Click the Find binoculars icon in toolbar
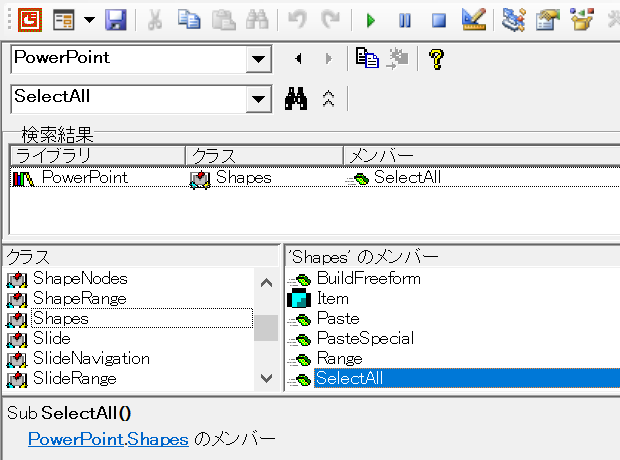Viewport: 620px width, 460px height. click(x=257, y=19)
